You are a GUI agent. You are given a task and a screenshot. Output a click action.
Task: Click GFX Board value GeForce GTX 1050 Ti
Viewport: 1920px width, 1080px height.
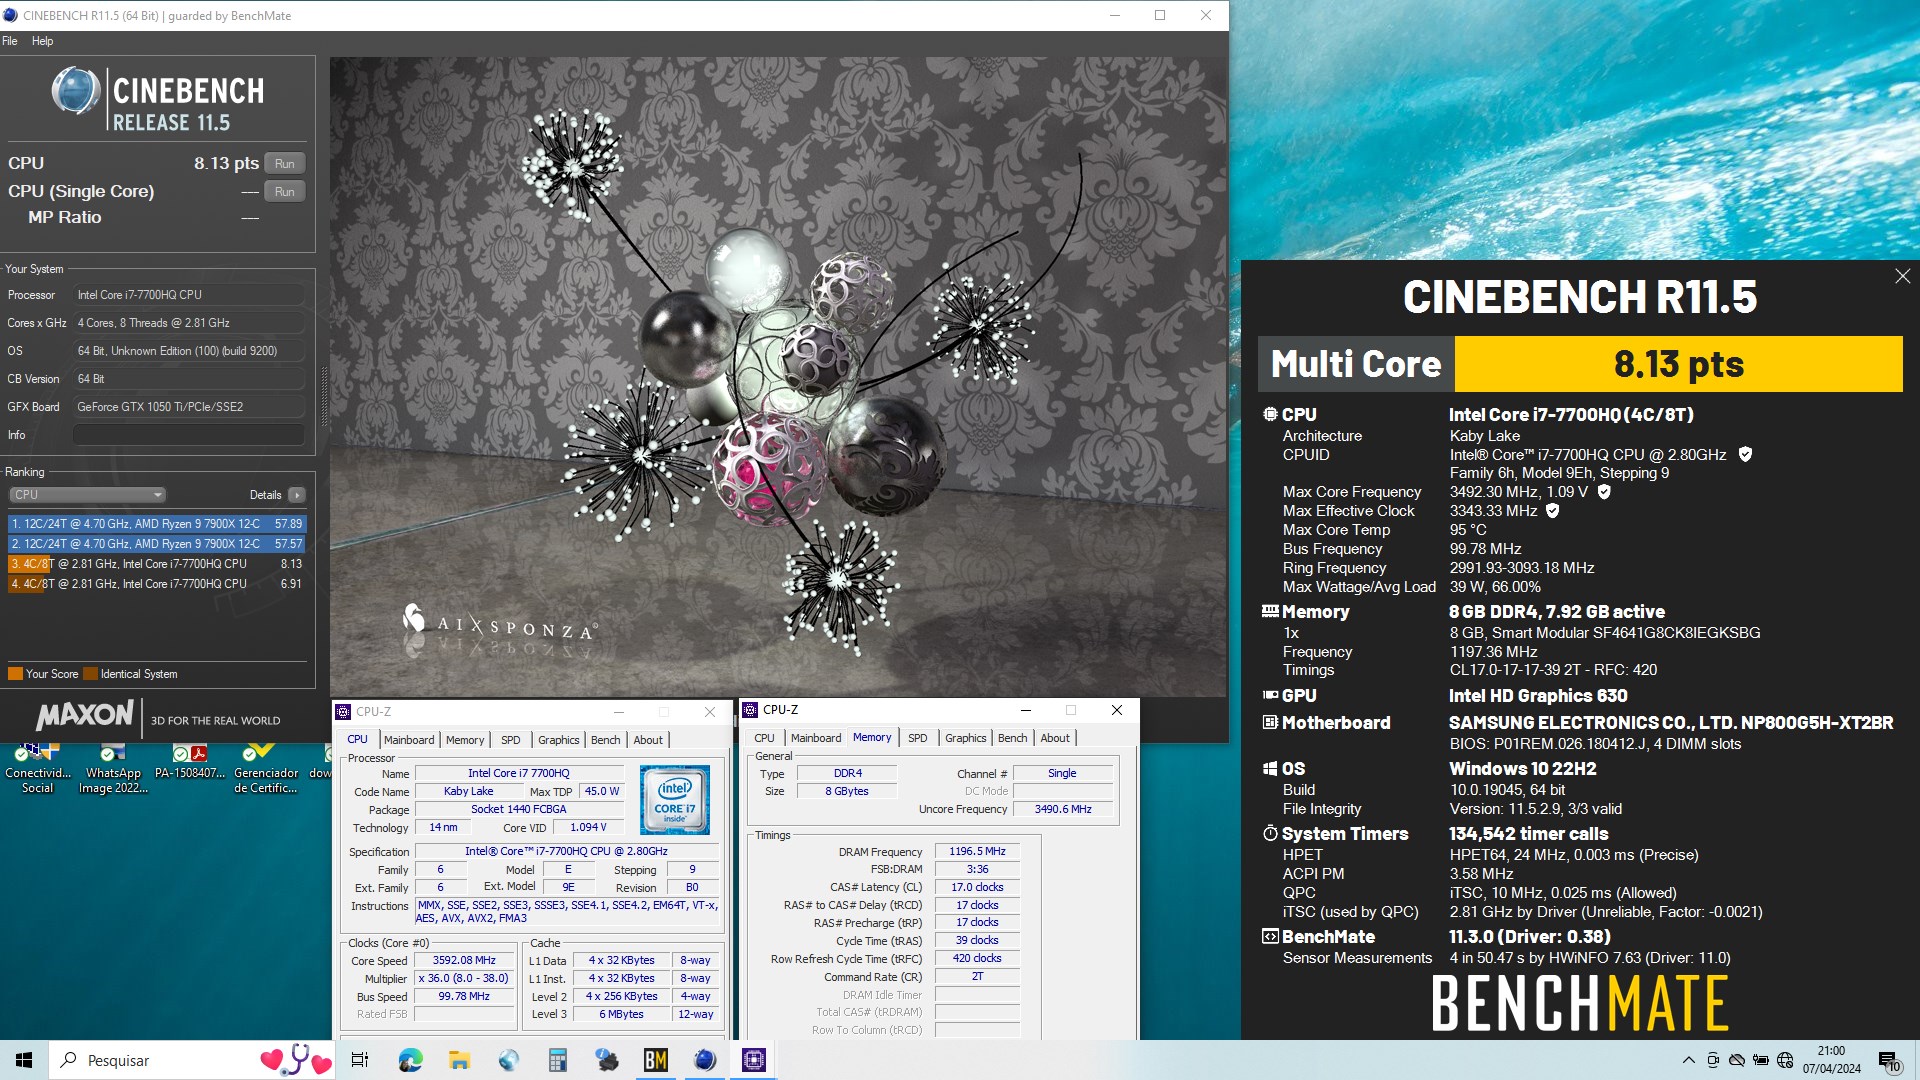click(188, 407)
